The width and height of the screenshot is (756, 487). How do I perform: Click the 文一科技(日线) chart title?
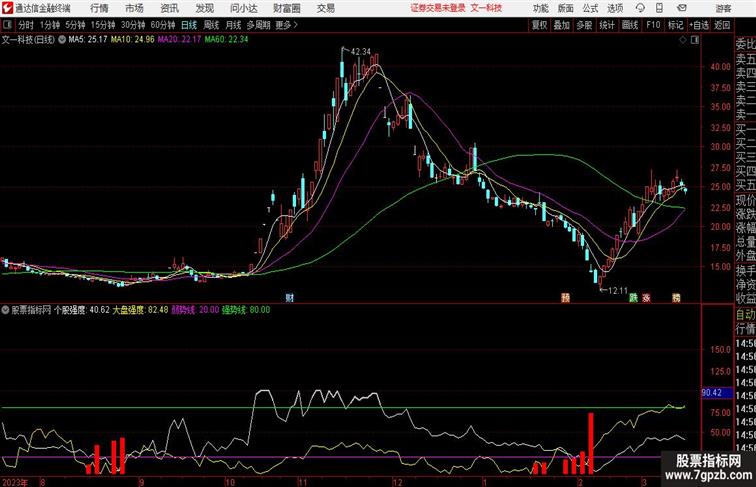click(x=28, y=40)
